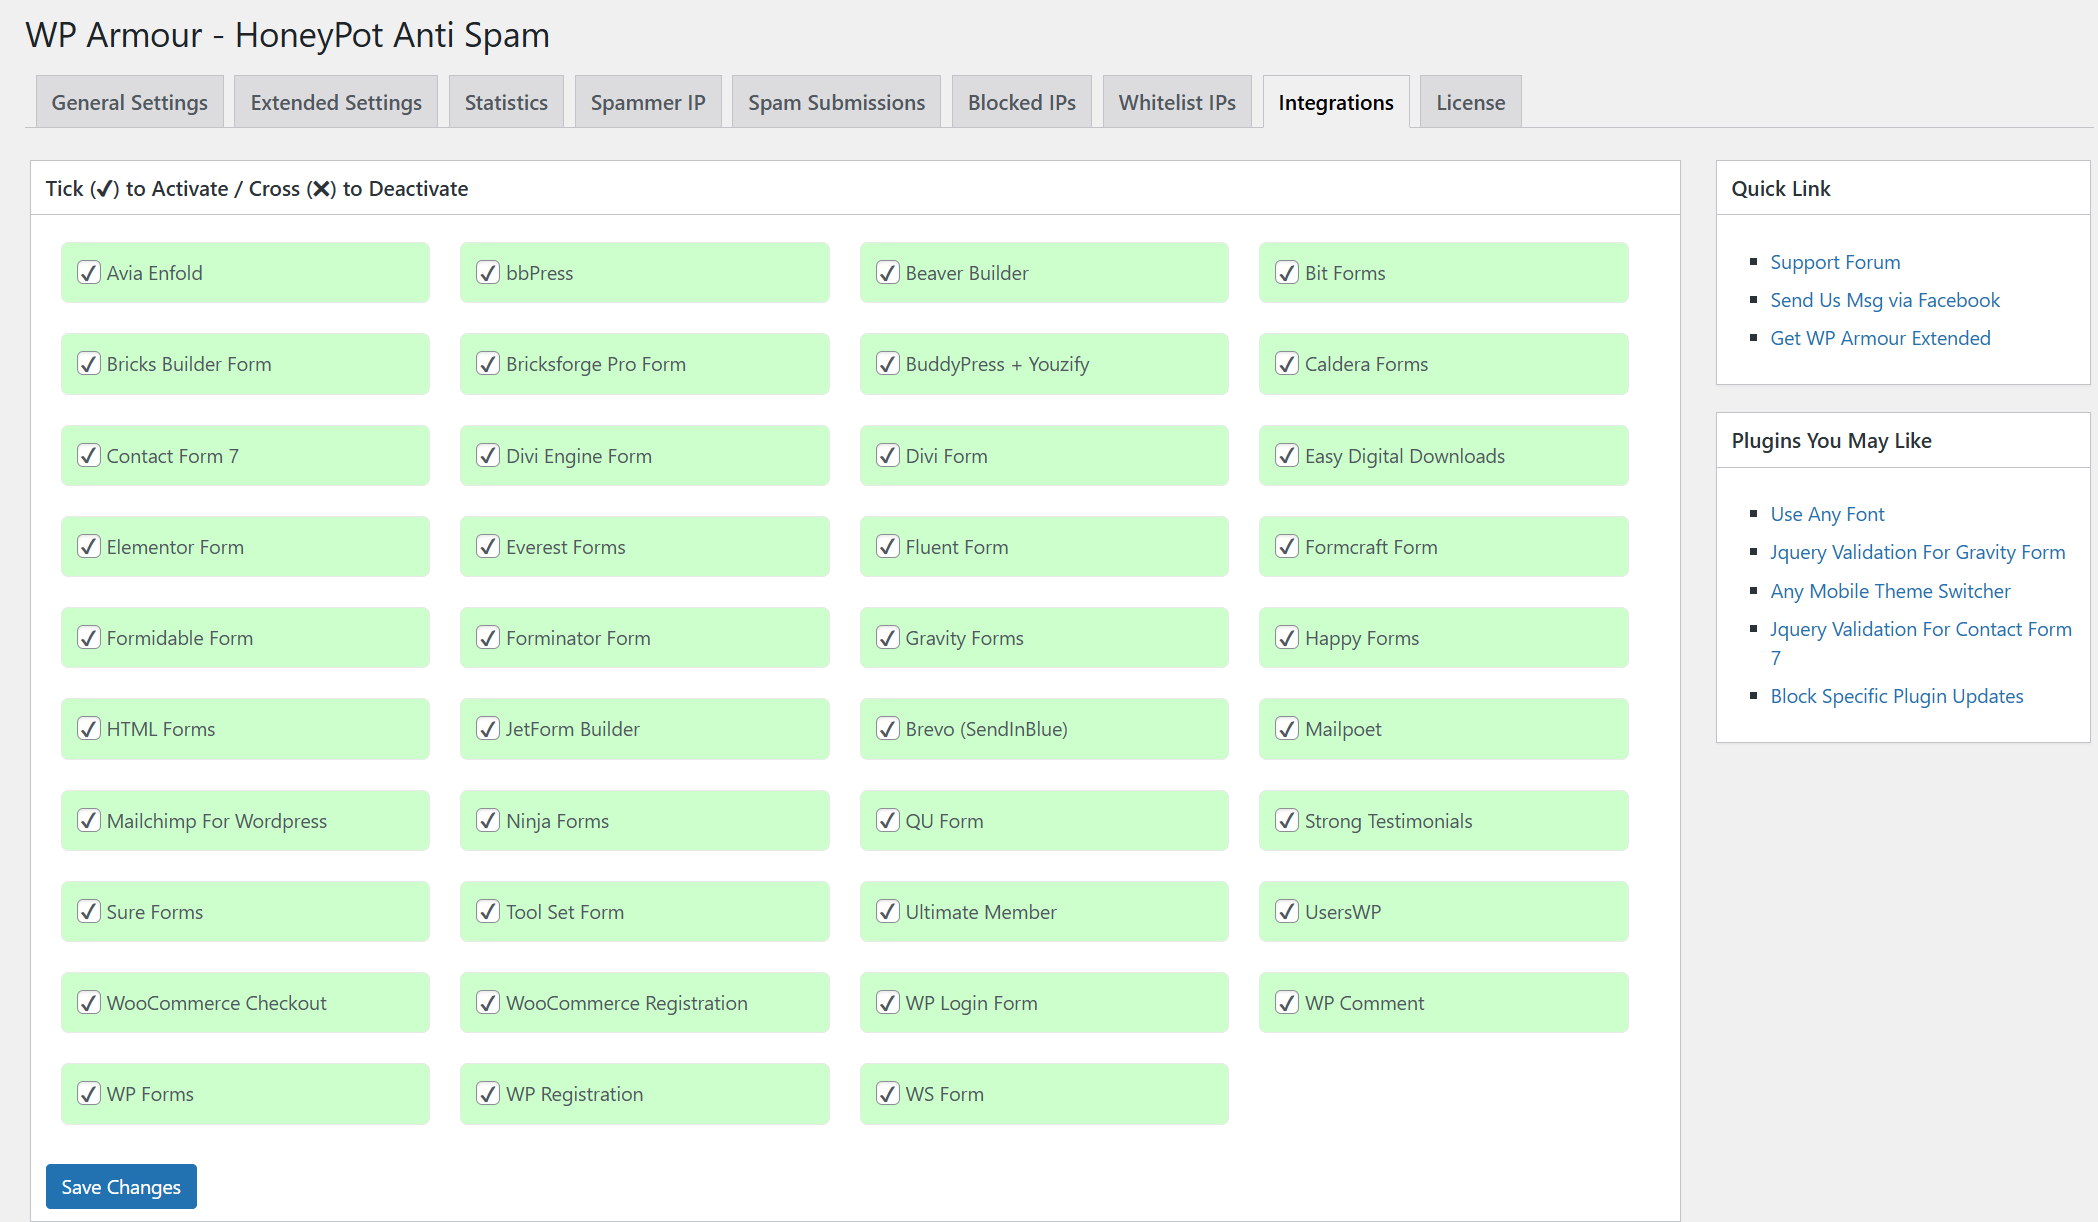Image resolution: width=2098 pixels, height=1222 pixels.
Task: Open the Blocked IPs tab
Action: [1022, 102]
